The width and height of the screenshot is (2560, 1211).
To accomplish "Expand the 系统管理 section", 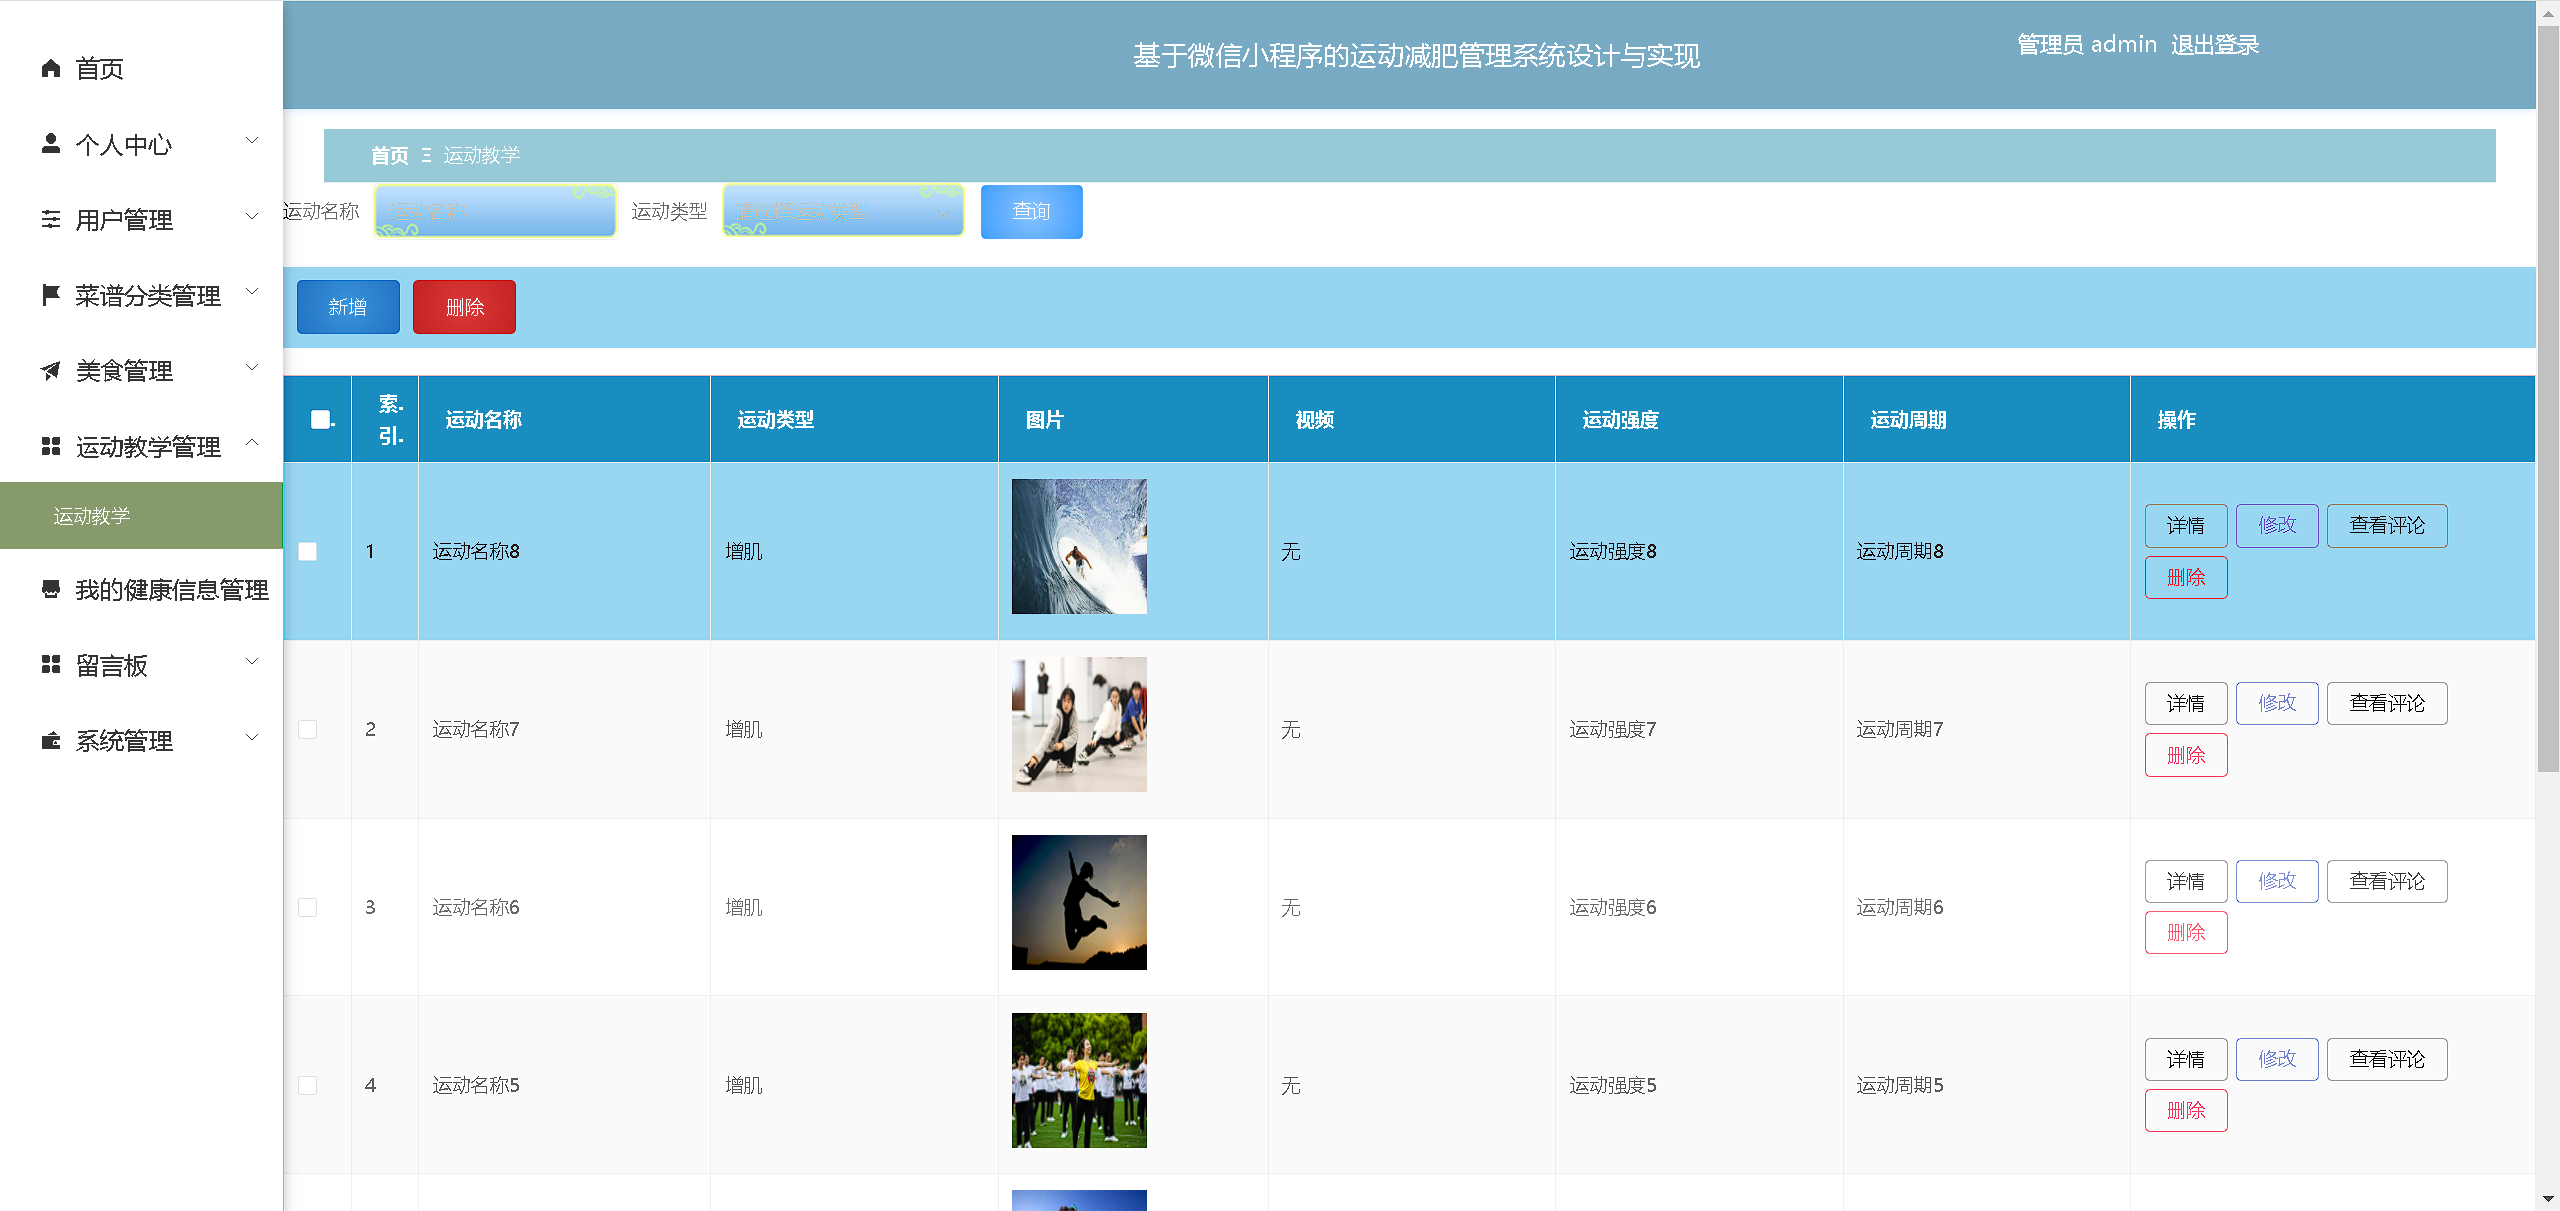I will [x=251, y=737].
